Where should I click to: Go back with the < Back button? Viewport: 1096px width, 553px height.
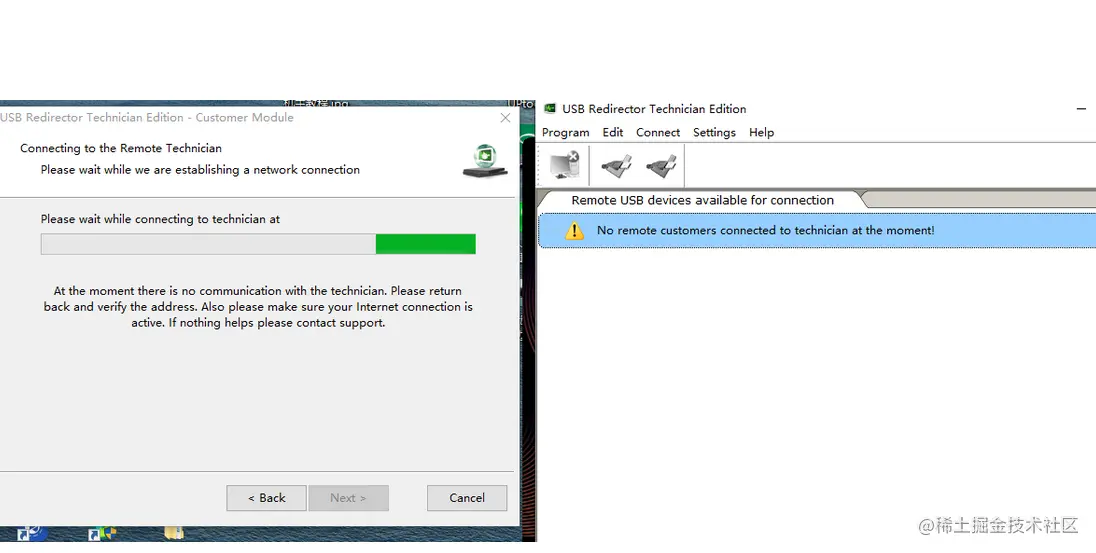point(266,498)
